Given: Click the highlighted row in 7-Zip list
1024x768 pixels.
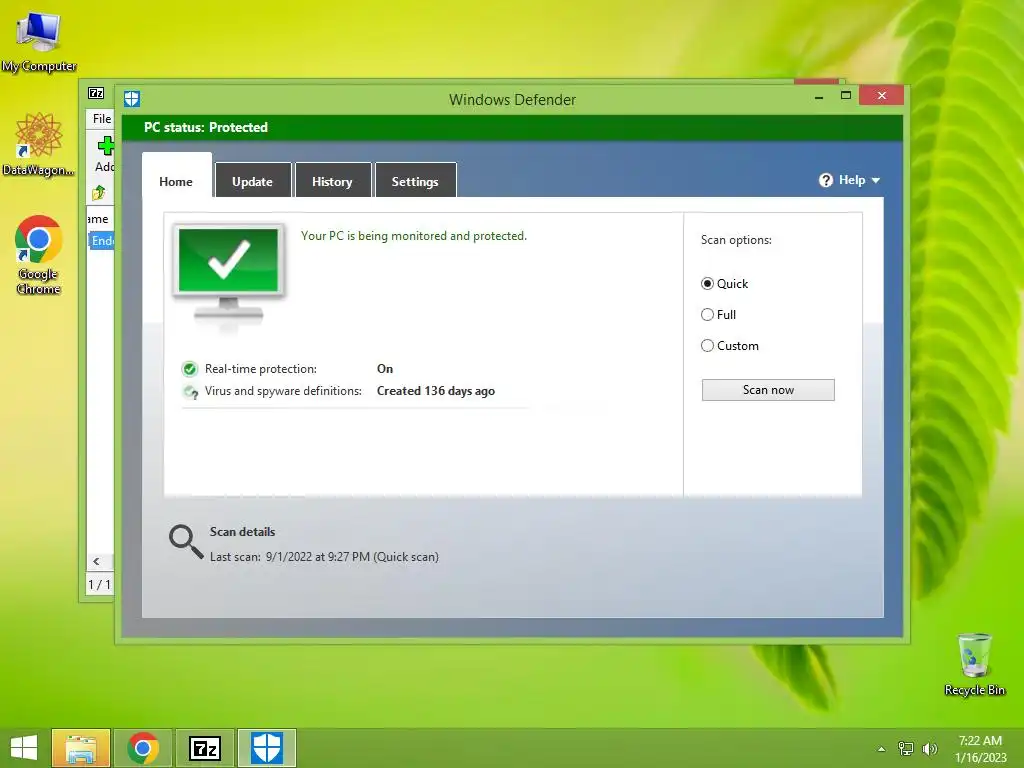Looking at the screenshot, I should (x=102, y=241).
